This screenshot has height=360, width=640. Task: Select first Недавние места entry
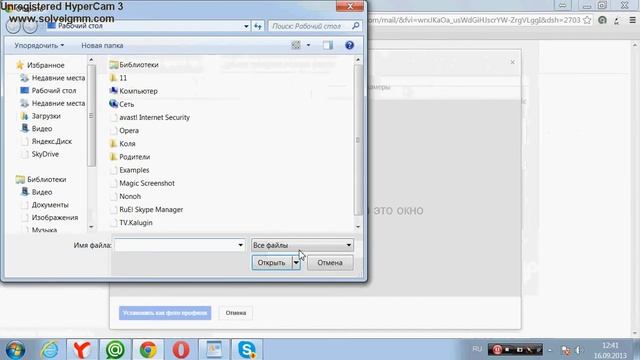[x=58, y=78]
